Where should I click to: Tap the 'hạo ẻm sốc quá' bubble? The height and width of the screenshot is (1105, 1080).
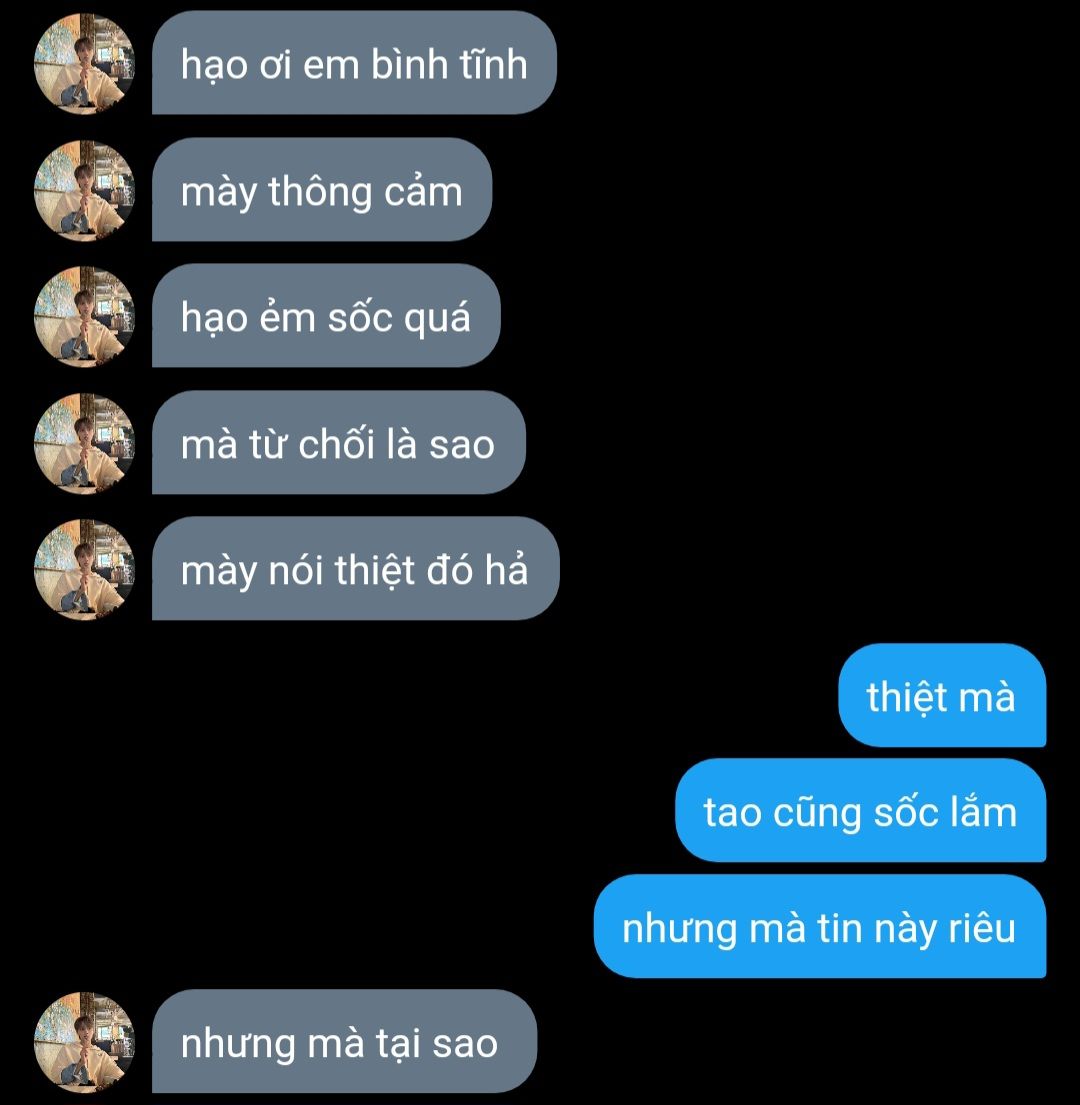[x=326, y=316]
